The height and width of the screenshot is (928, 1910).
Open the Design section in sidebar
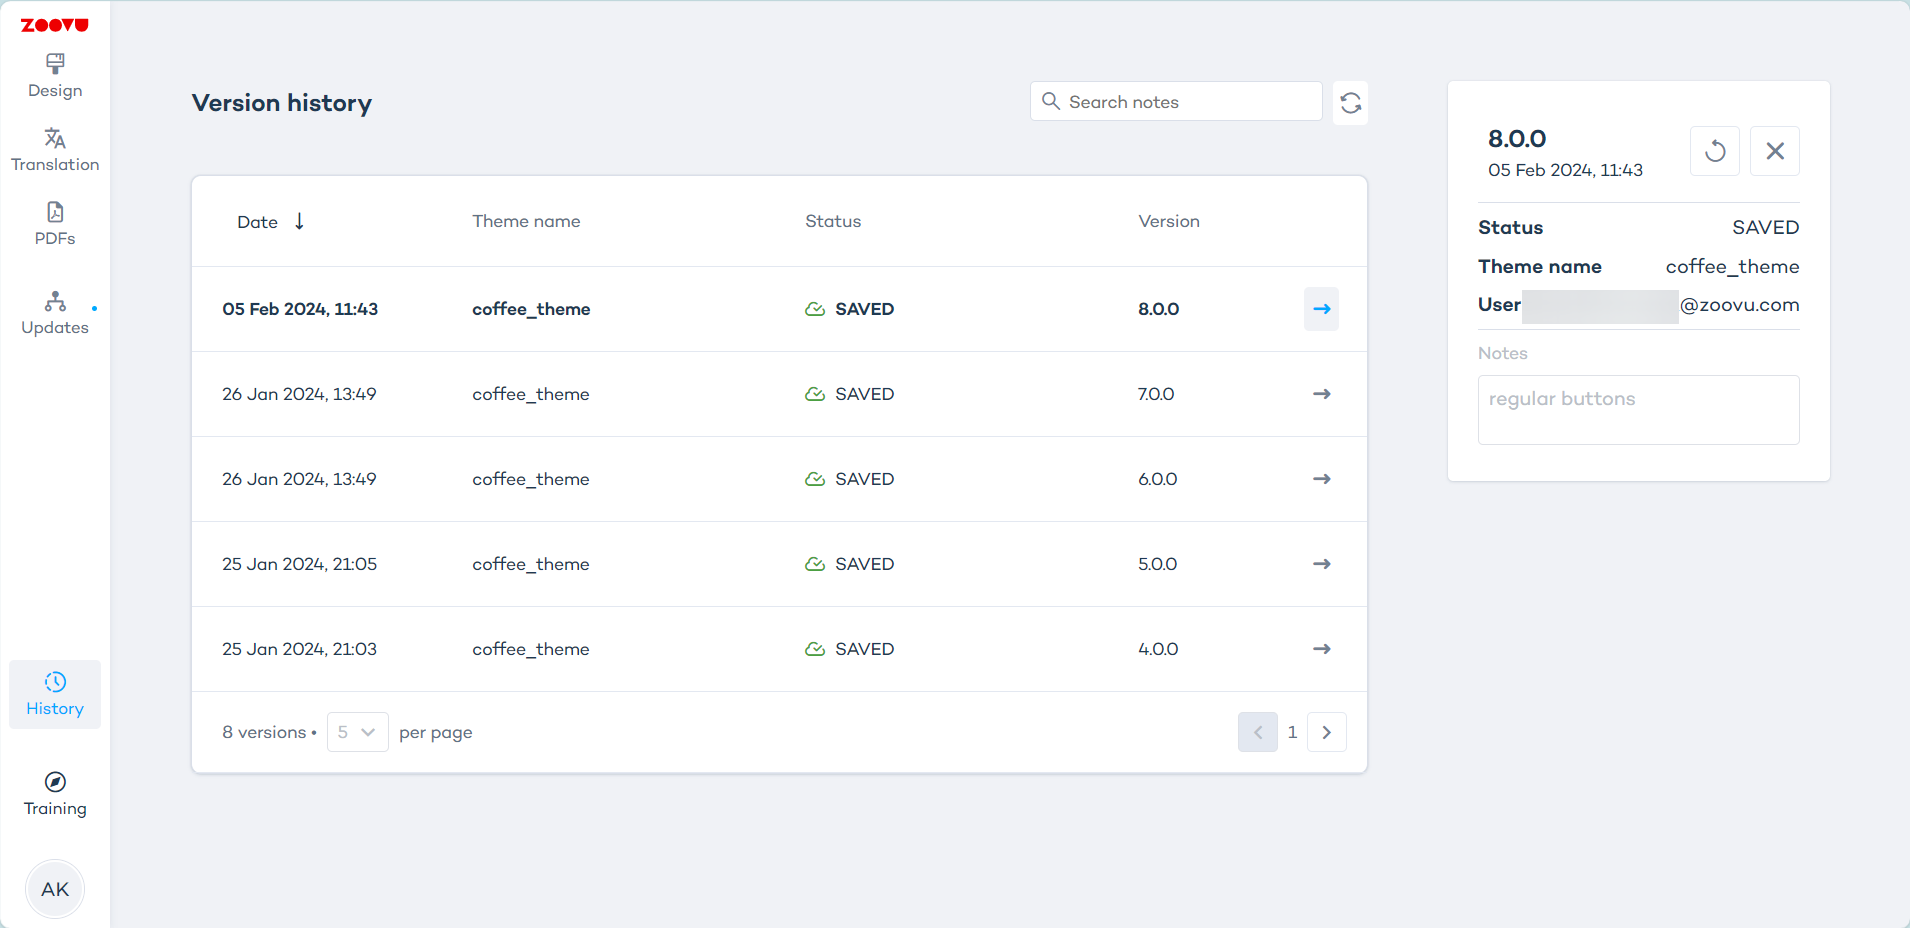55,76
